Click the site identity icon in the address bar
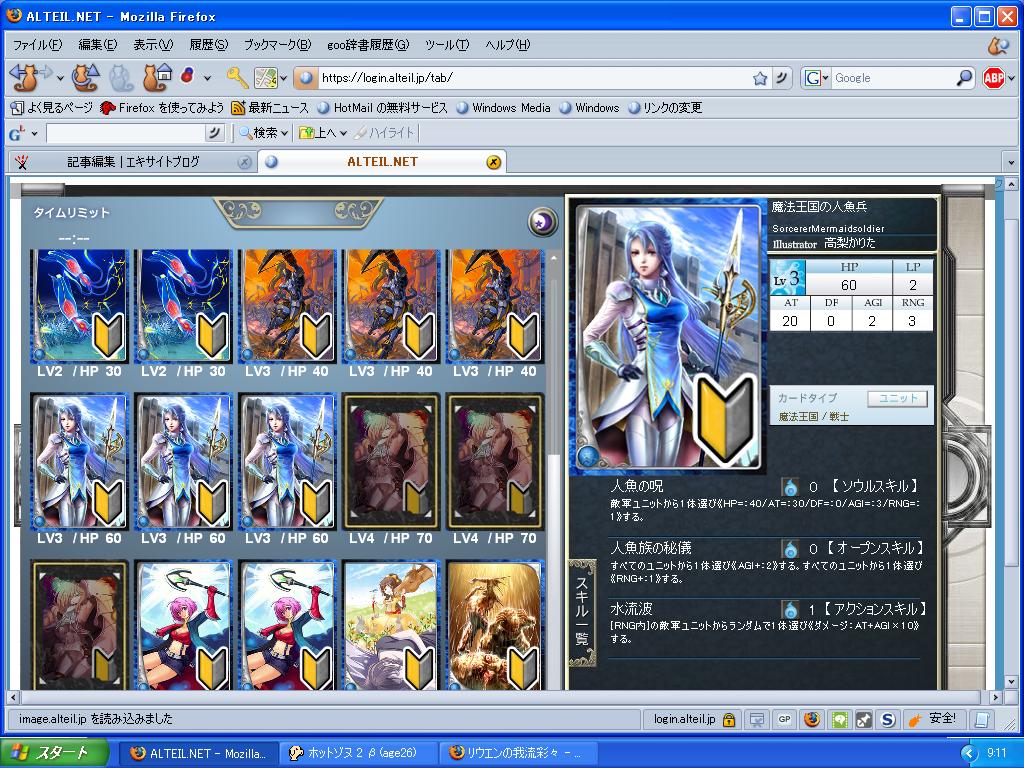 306,78
